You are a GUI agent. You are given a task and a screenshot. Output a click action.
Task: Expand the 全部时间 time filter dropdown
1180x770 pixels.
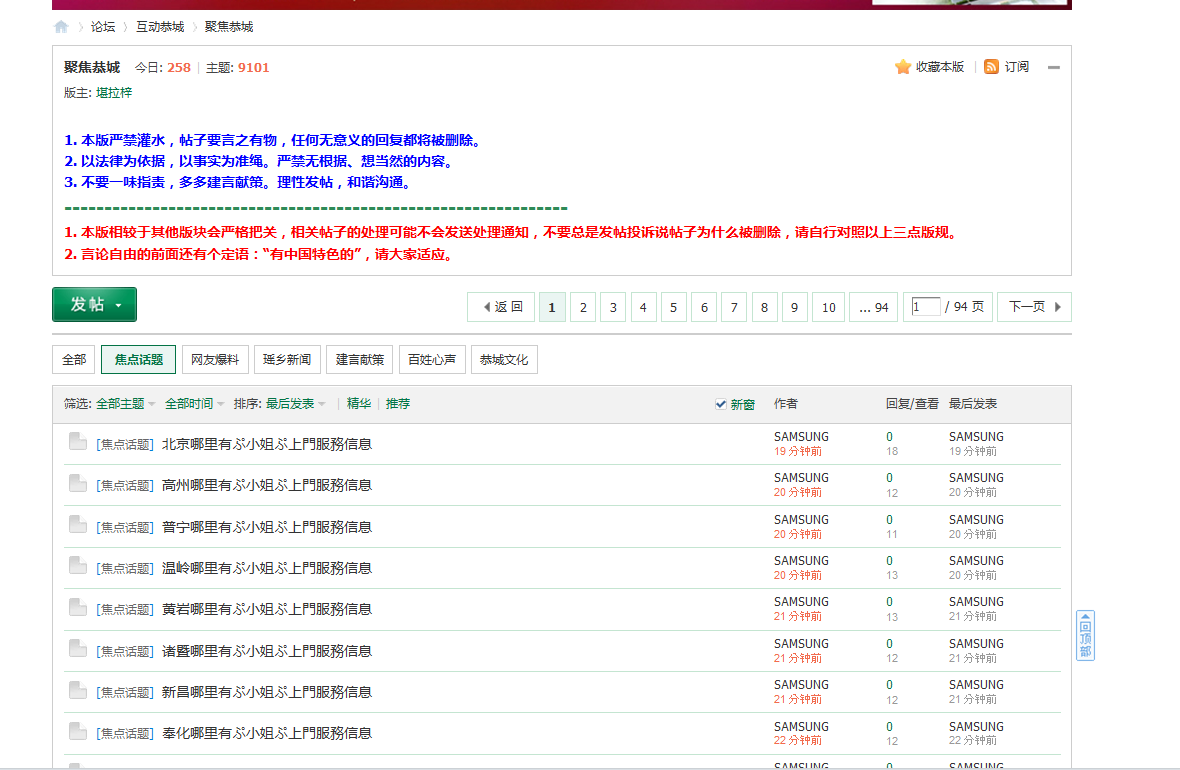(194, 404)
